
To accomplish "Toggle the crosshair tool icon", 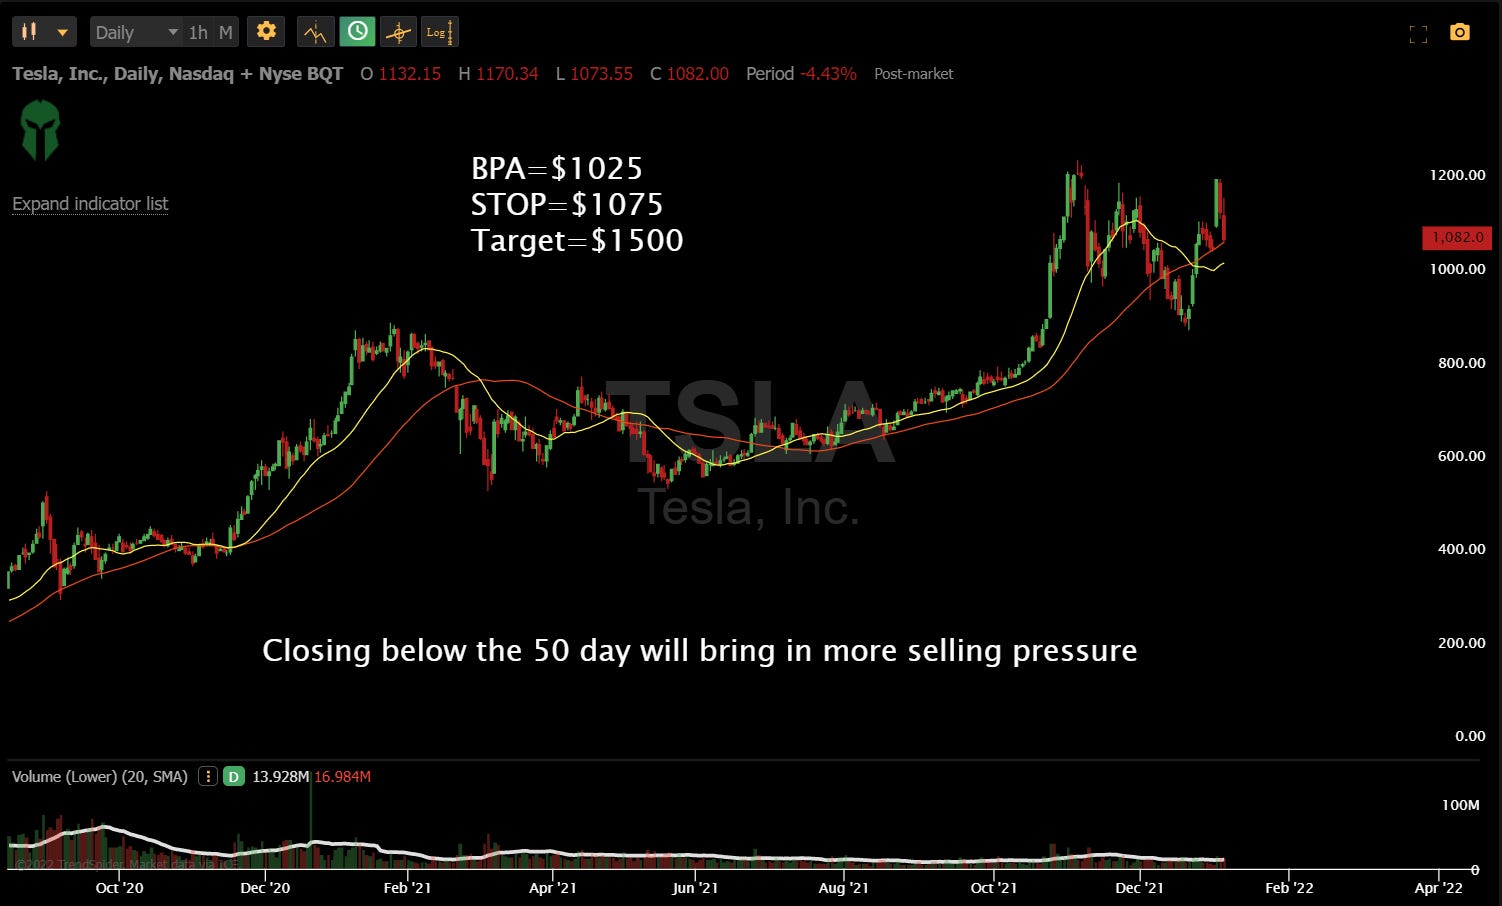I will tap(398, 32).
